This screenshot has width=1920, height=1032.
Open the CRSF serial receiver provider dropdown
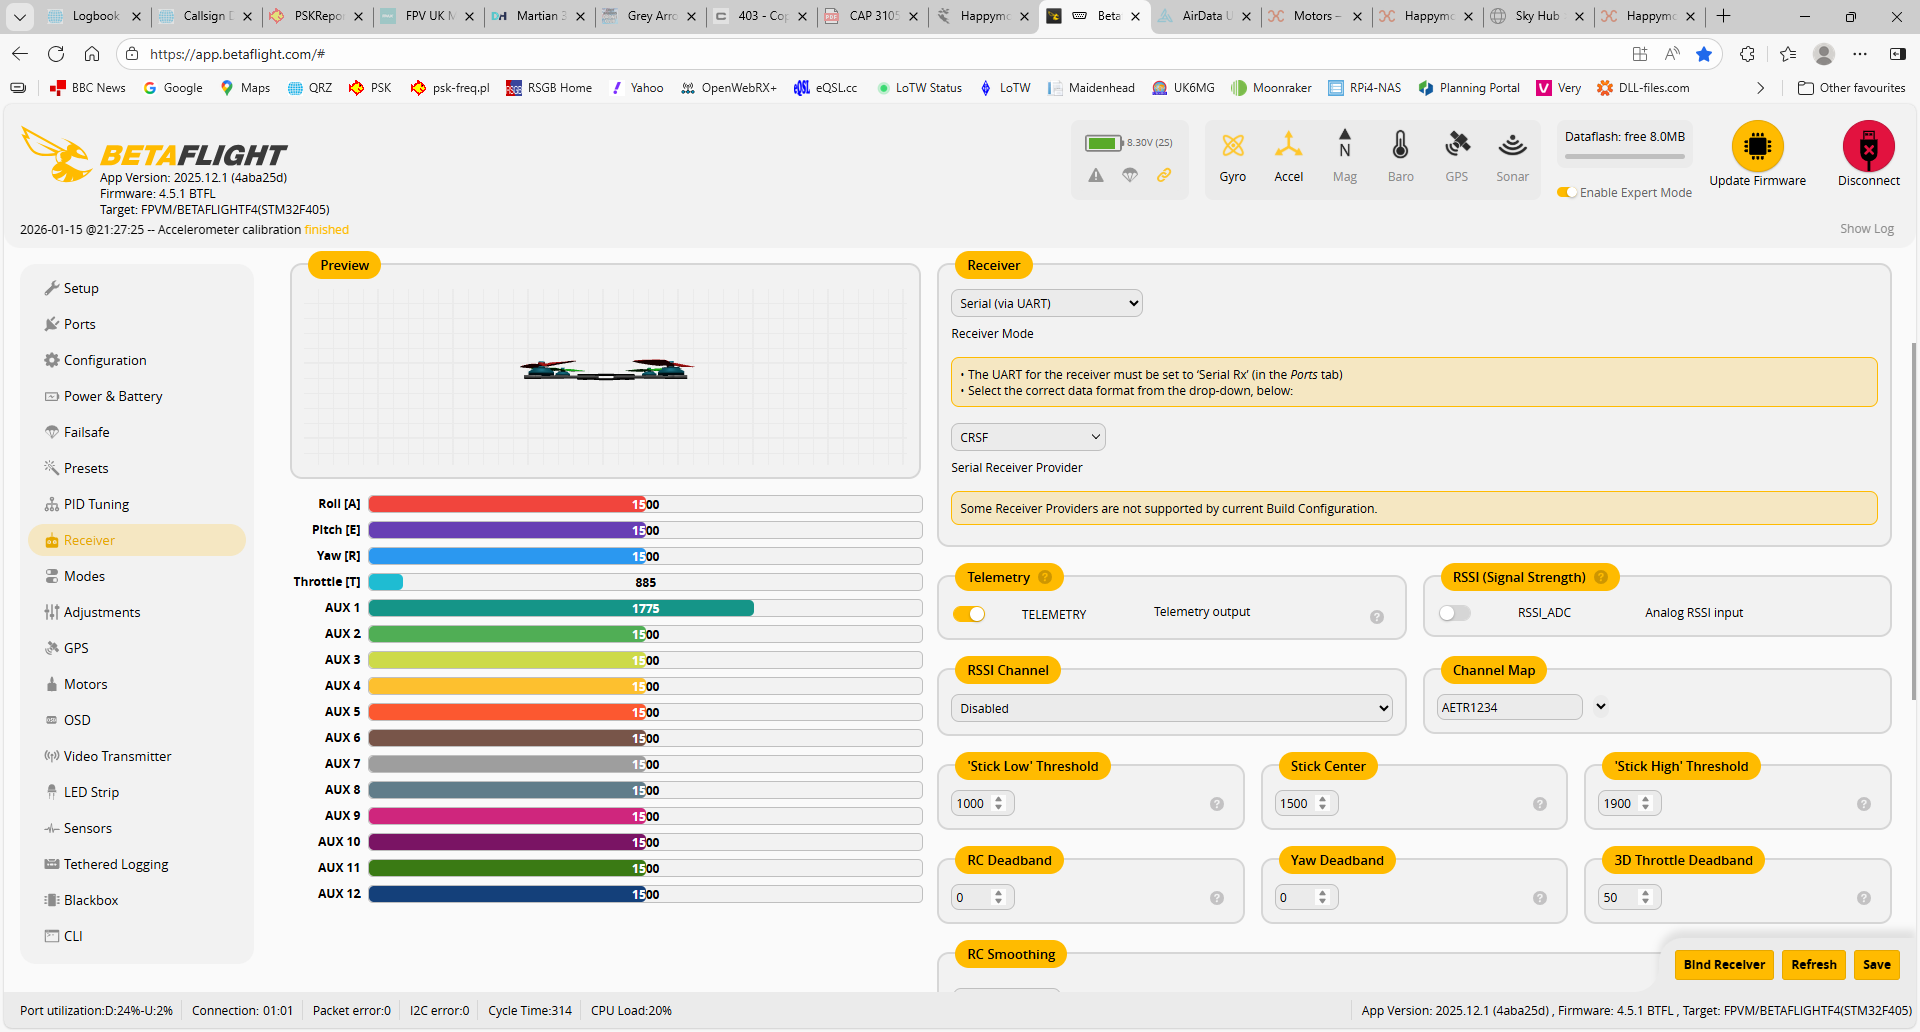(1028, 437)
